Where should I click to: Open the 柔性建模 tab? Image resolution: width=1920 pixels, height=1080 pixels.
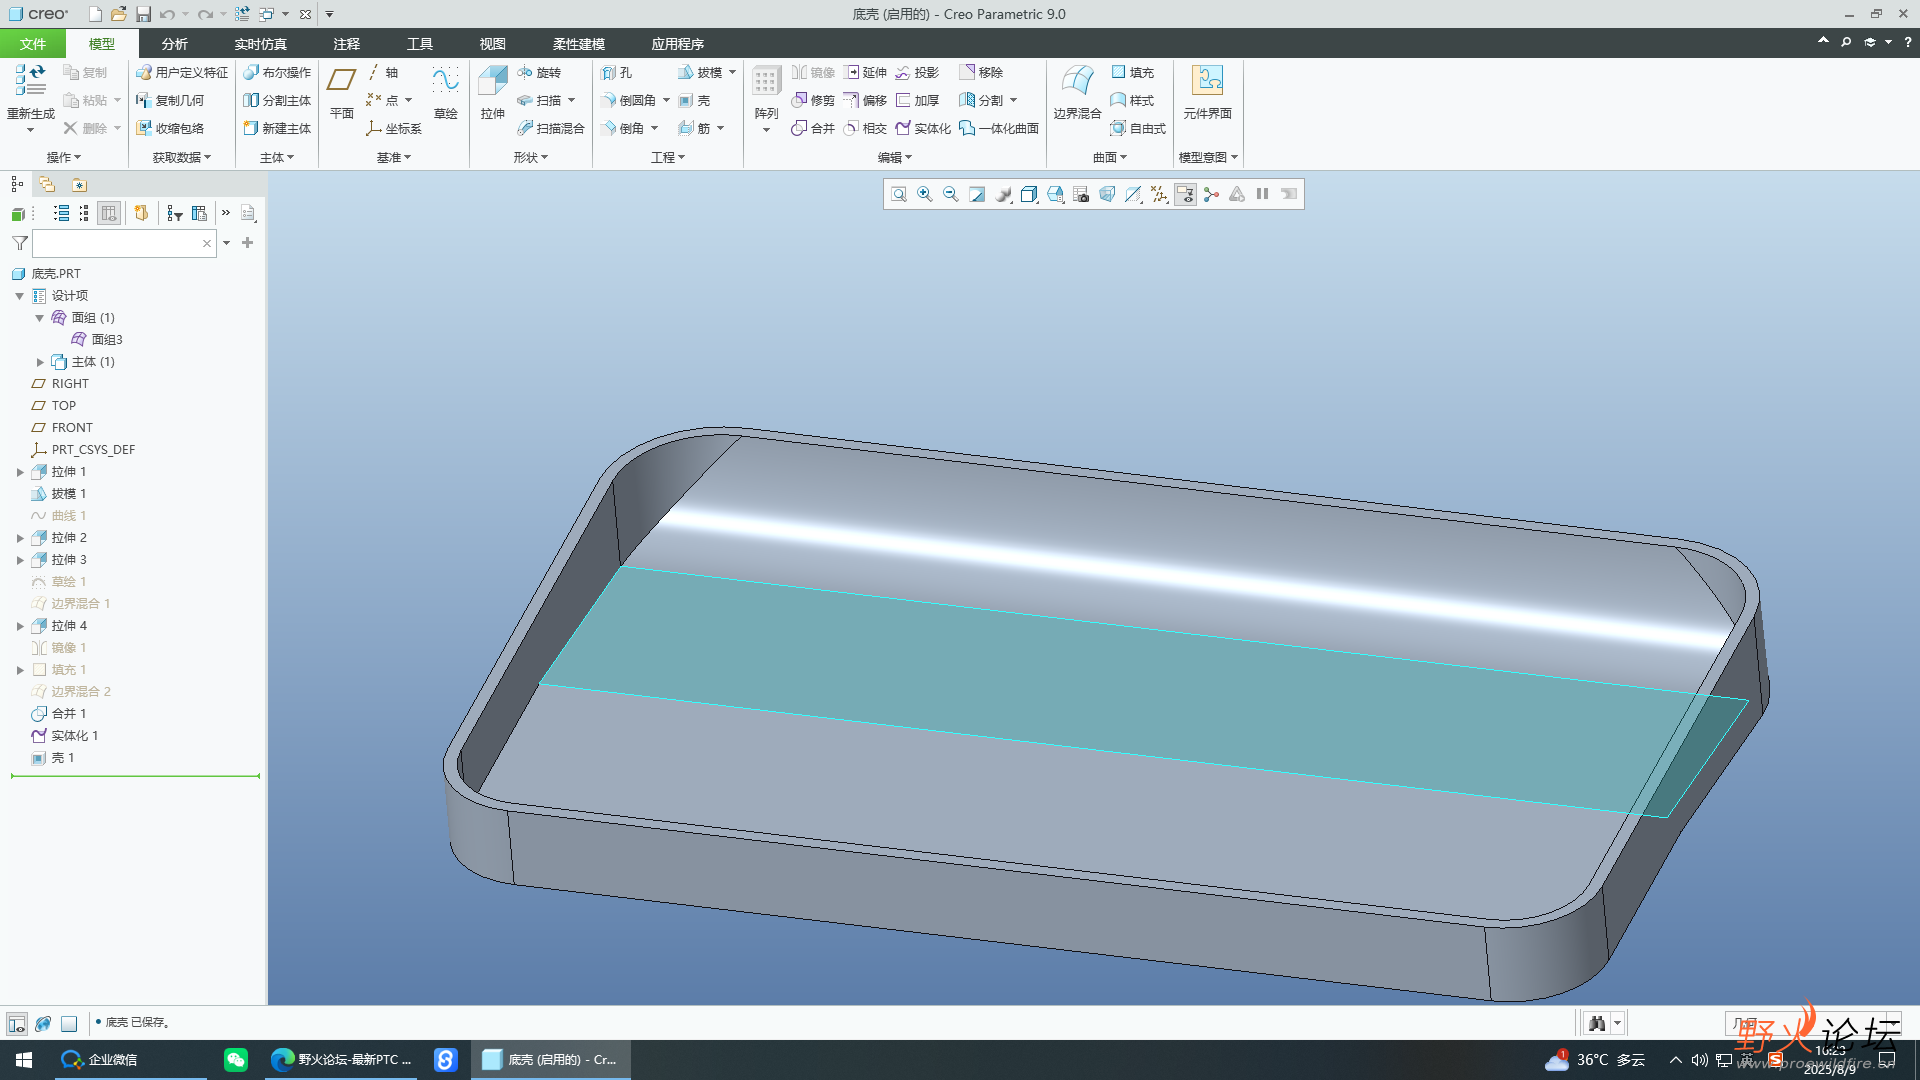(579, 43)
